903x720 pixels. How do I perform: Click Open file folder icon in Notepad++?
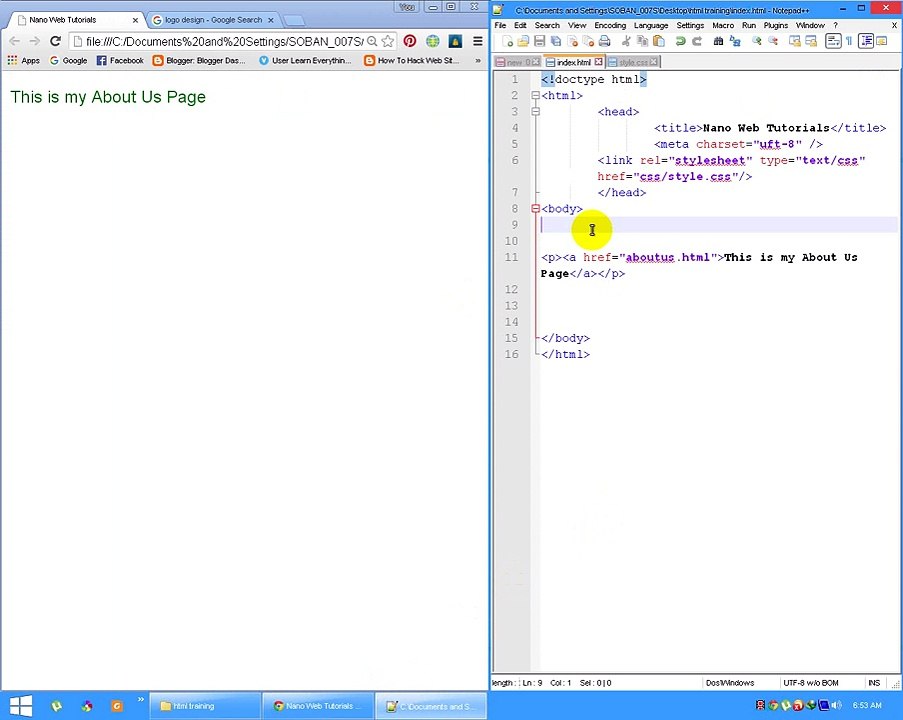point(523,41)
